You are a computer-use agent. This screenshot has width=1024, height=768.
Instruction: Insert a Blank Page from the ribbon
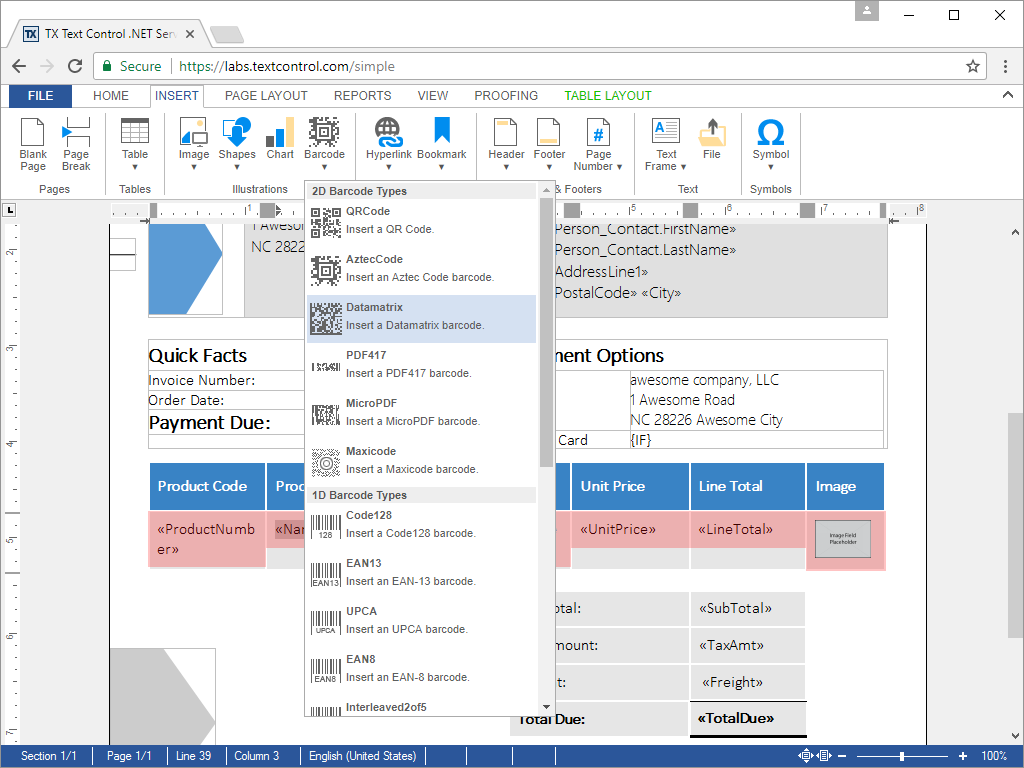pos(33,144)
